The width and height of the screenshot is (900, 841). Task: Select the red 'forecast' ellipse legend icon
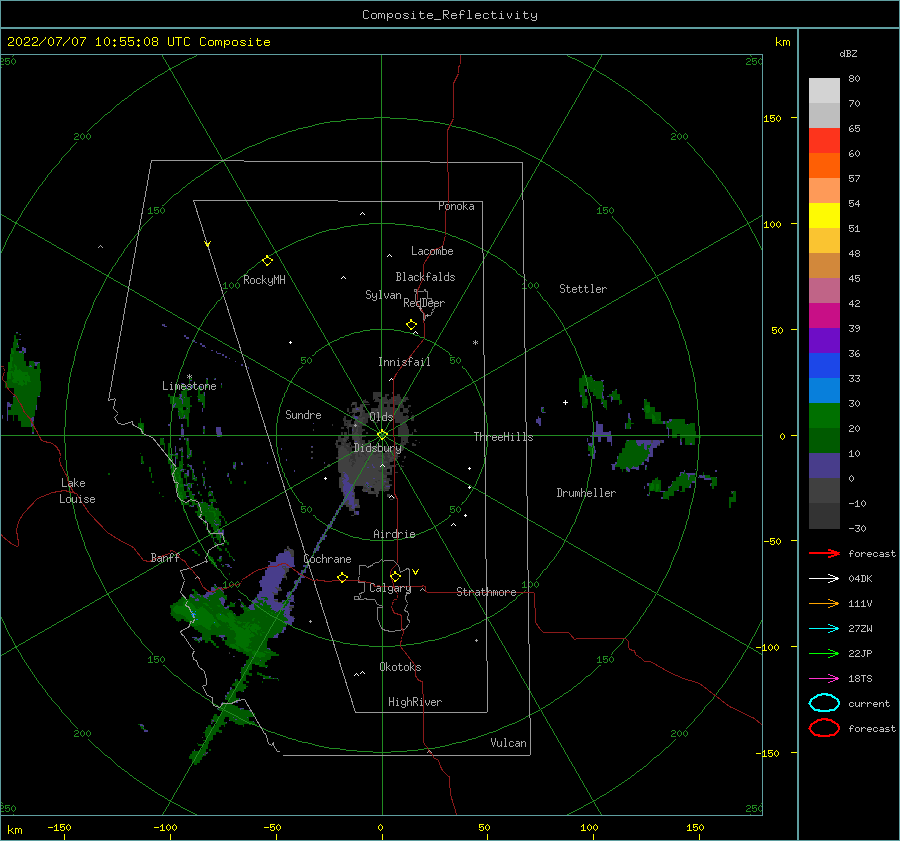click(x=824, y=728)
